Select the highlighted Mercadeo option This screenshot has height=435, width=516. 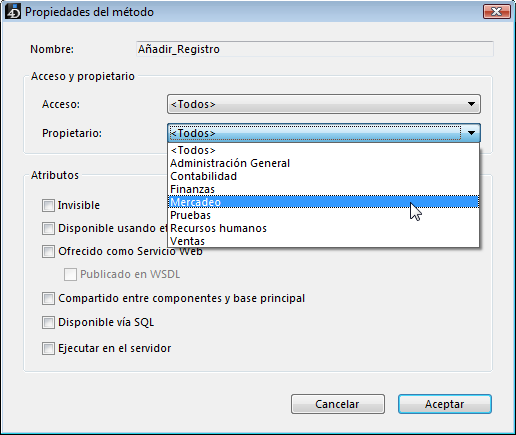tap(323, 202)
